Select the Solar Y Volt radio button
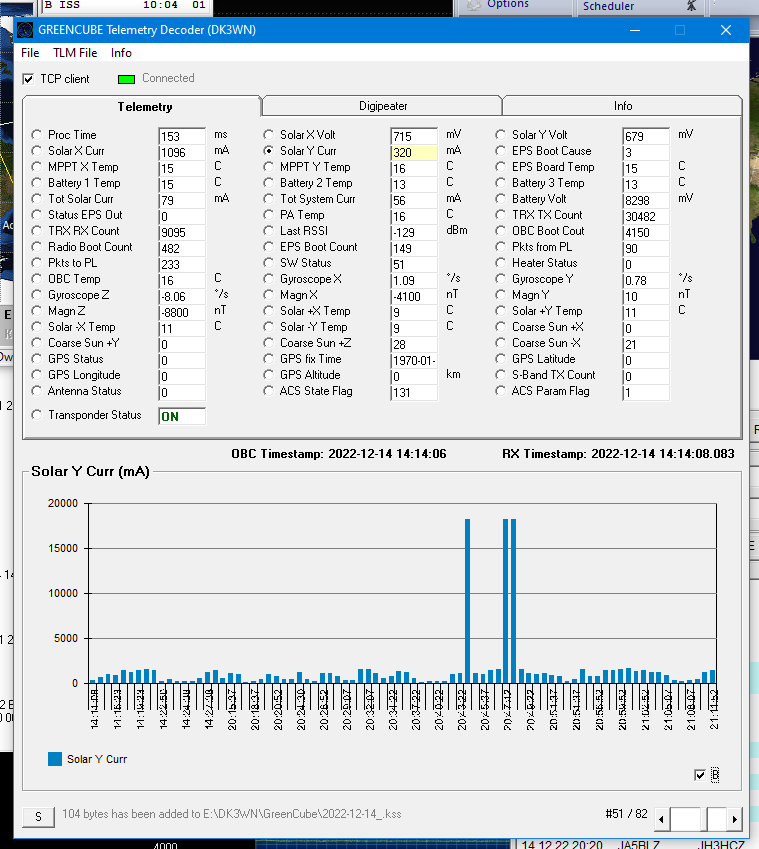The height and width of the screenshot is (849, 759). click(501, 134)
